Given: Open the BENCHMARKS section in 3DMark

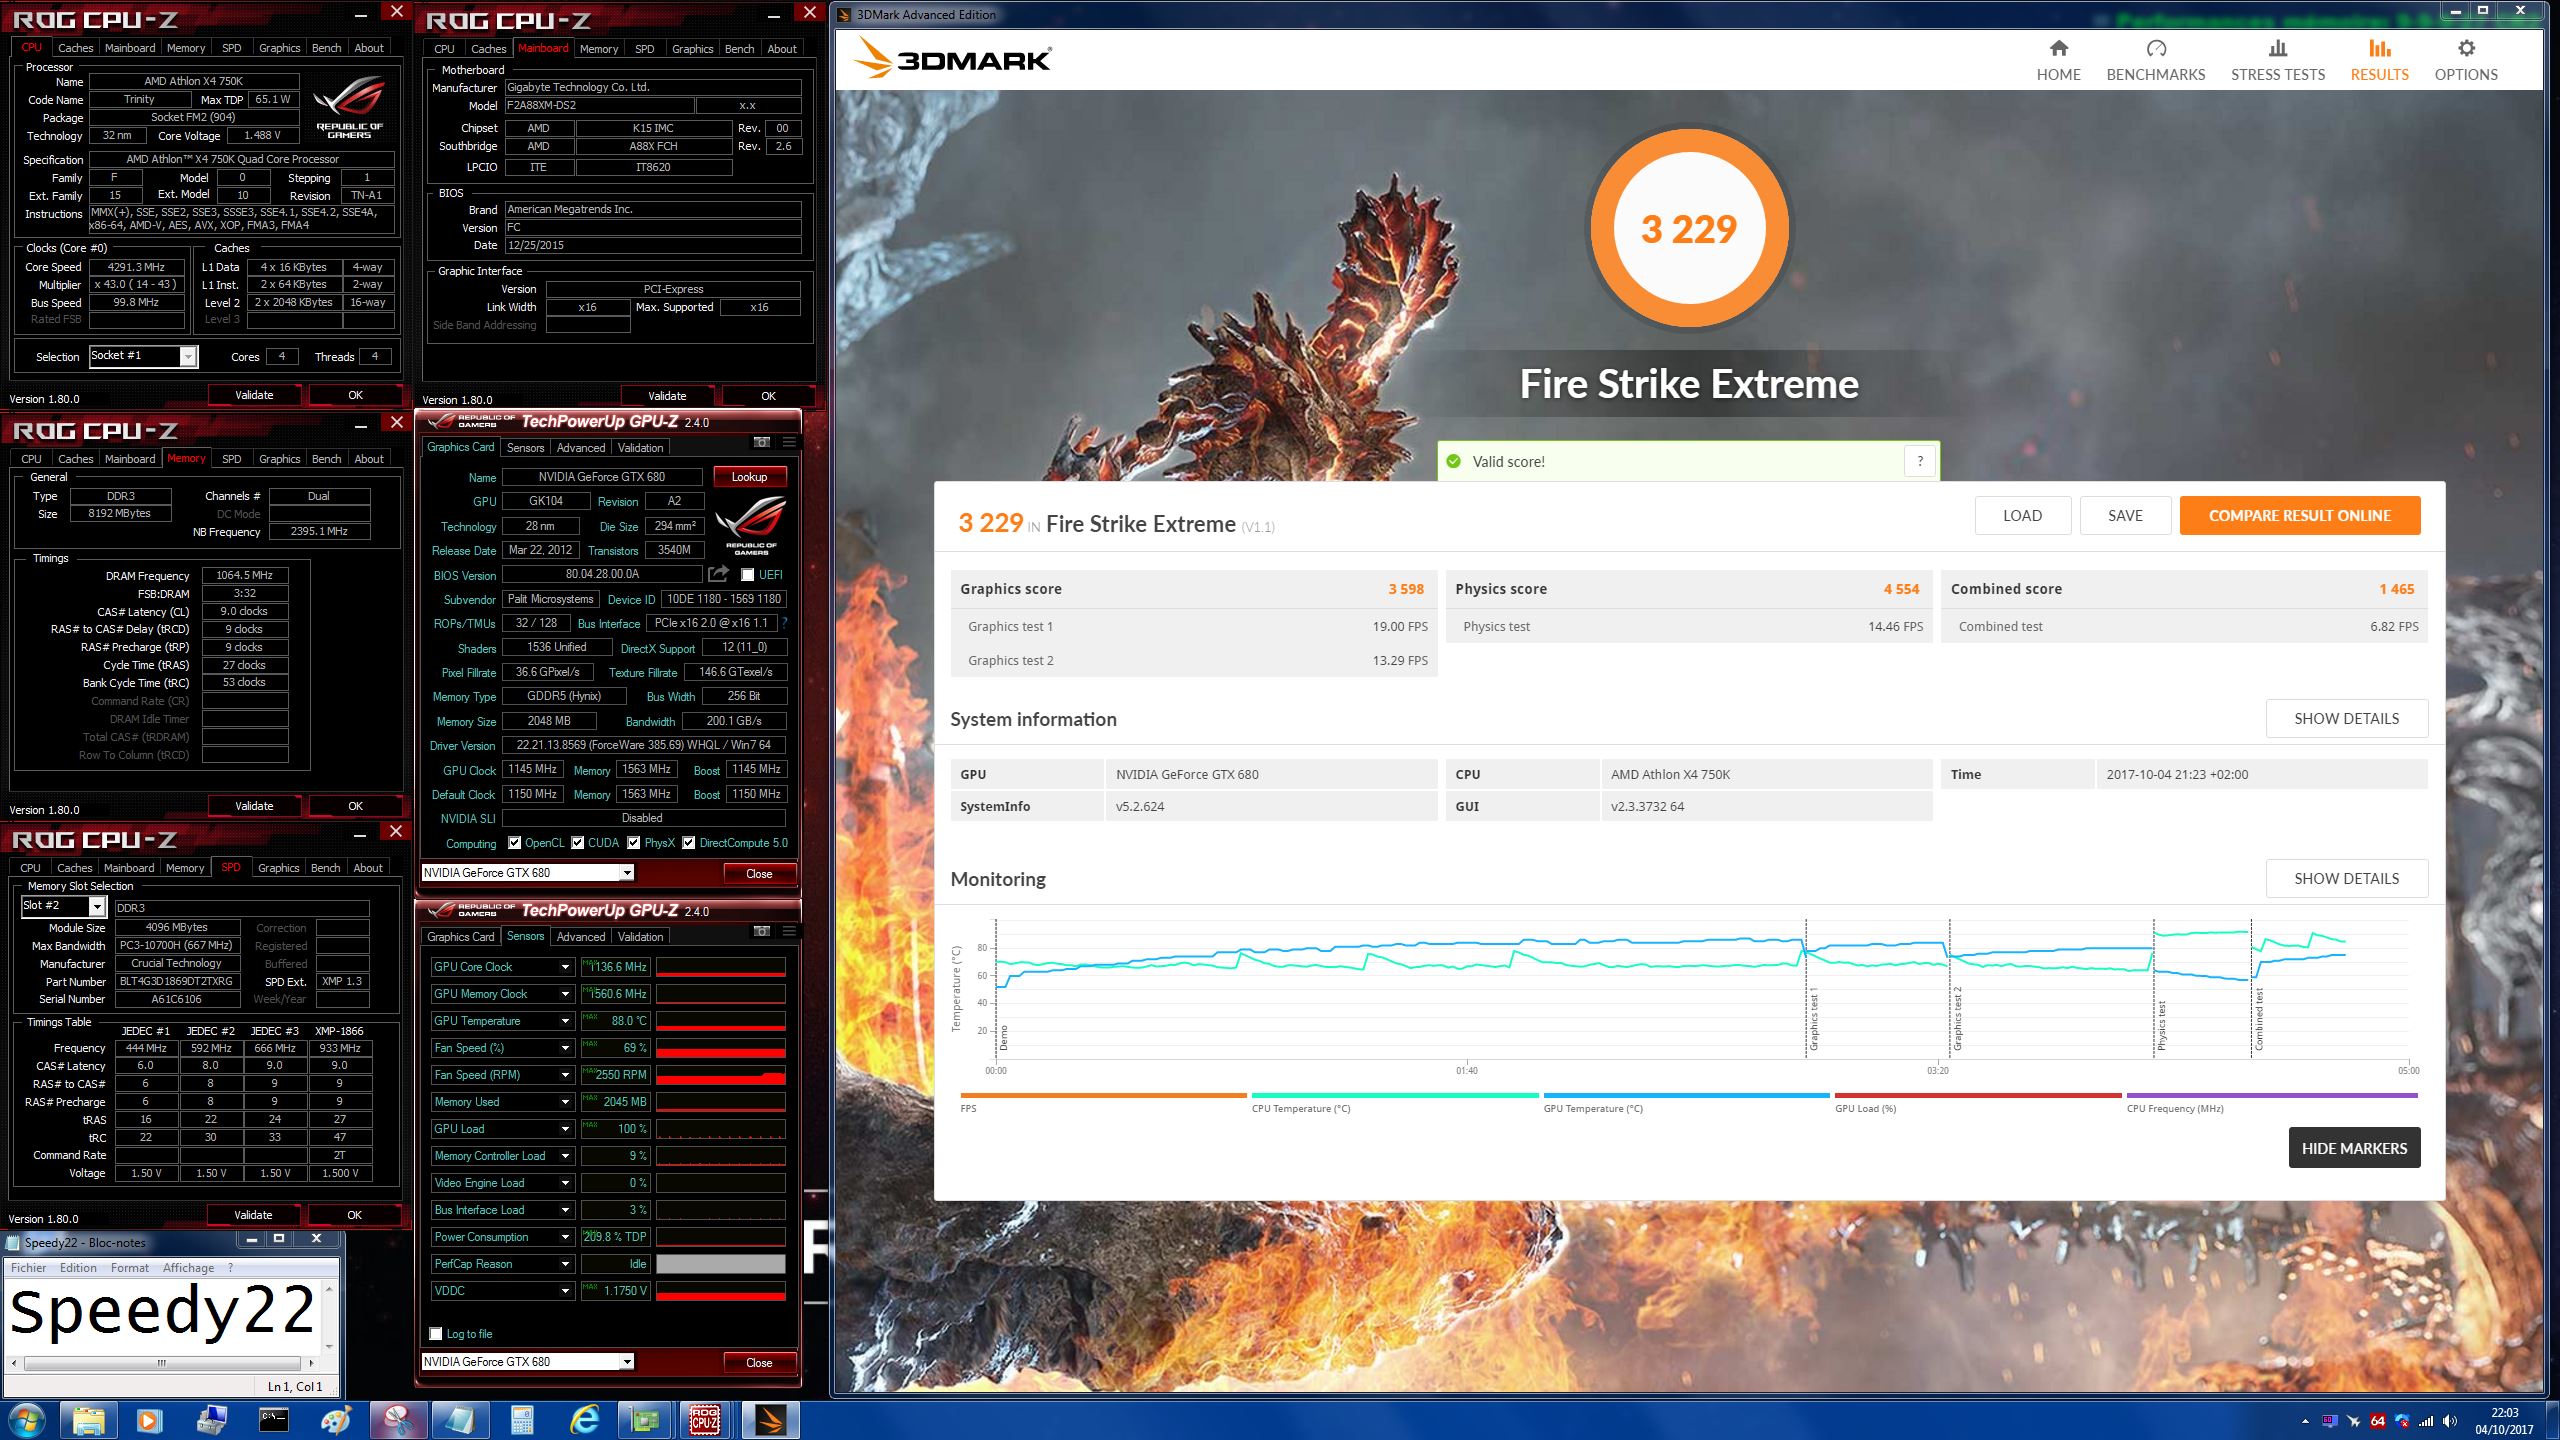Looking at the screenshot, I should point(2155,61).
